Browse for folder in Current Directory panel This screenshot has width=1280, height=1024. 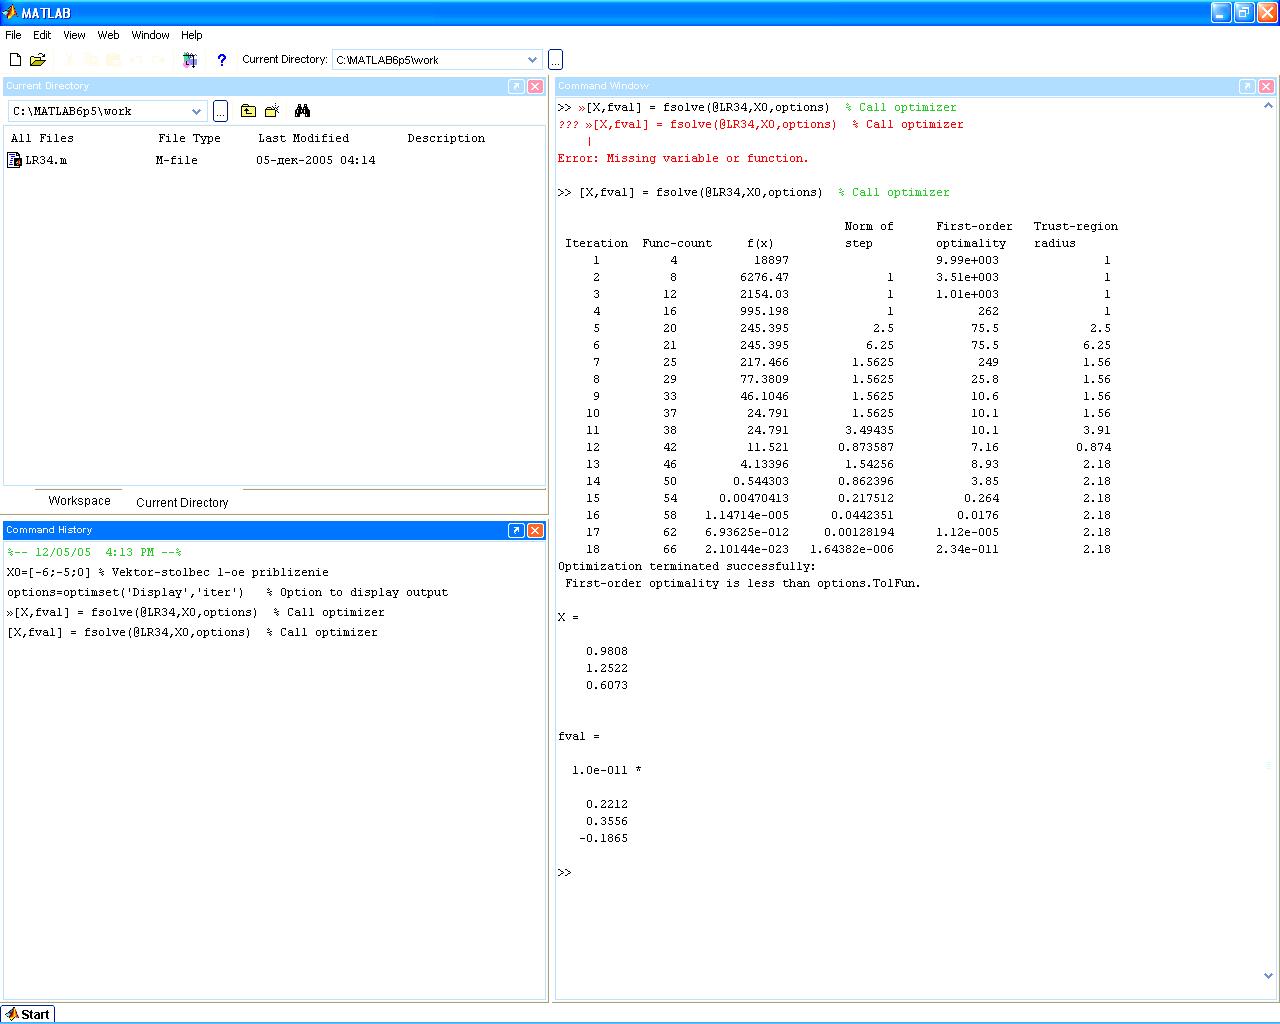click(221, 111)
